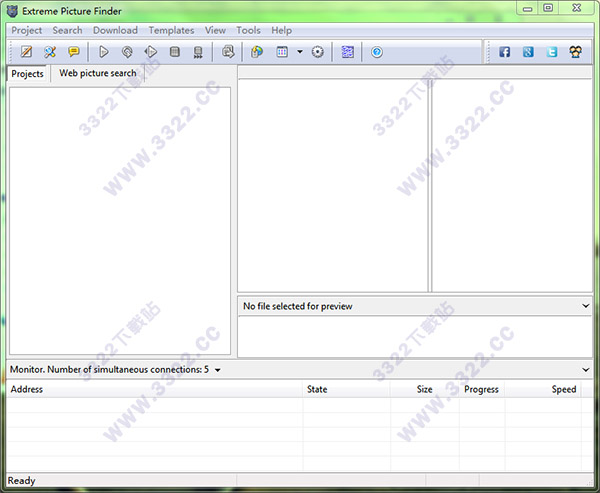Viewport: 600px width, 493px height.
Task: Click the 'No file selected for preview' label
Action: 298,306
